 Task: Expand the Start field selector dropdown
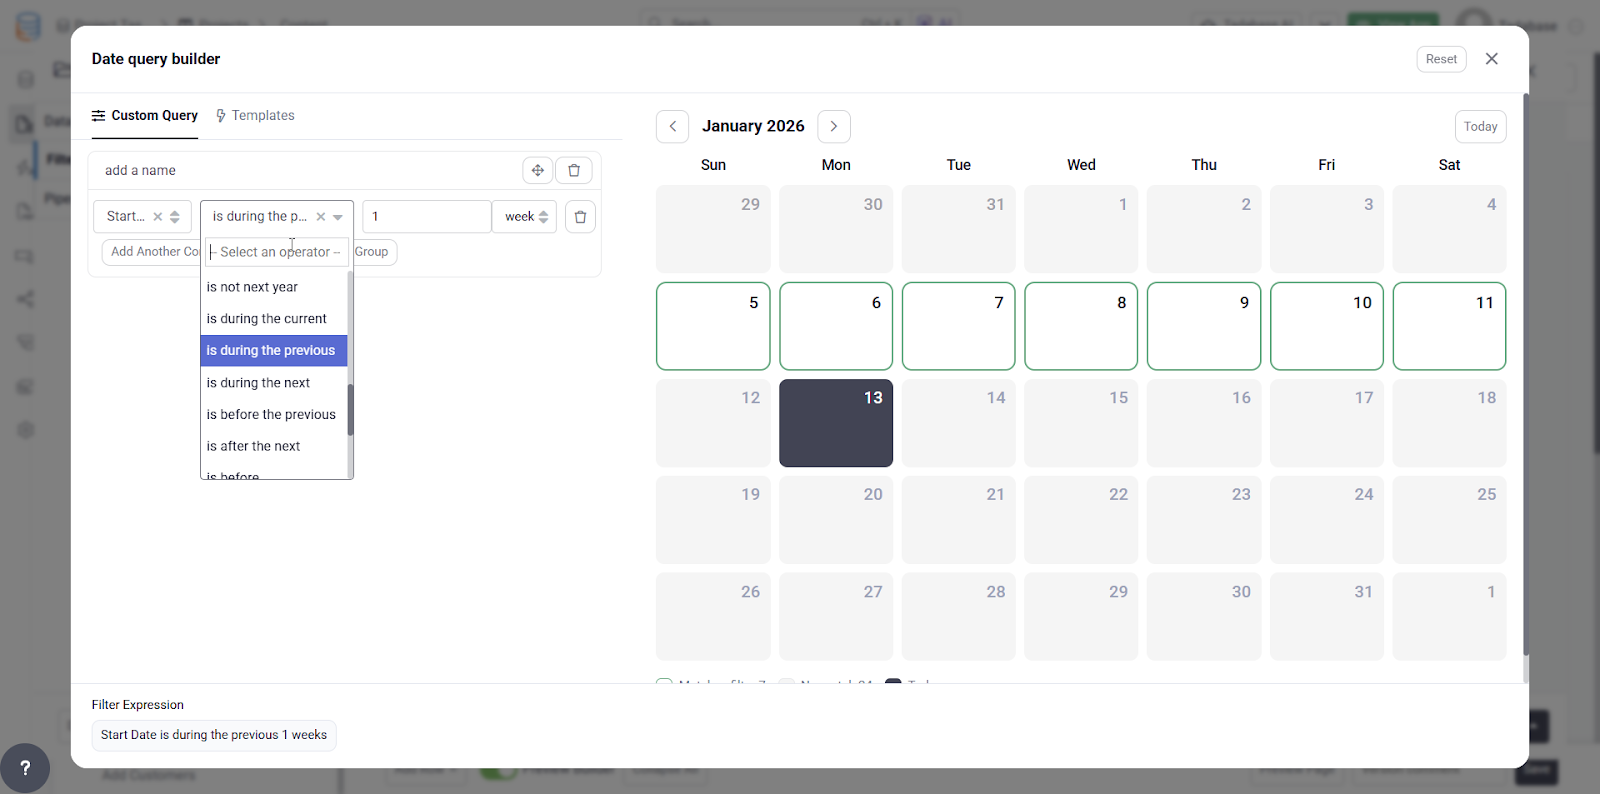click(x=175, y=217)
